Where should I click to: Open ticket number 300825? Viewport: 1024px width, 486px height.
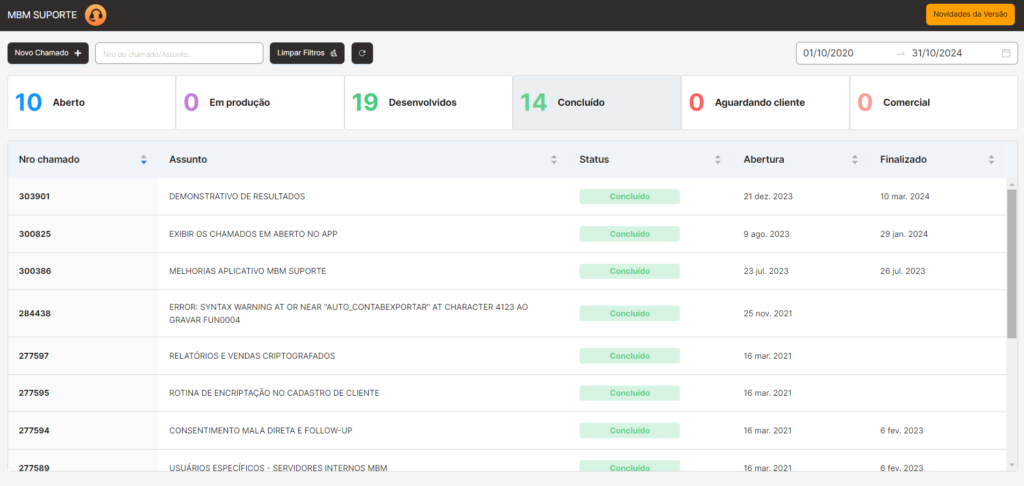point(34,234)
